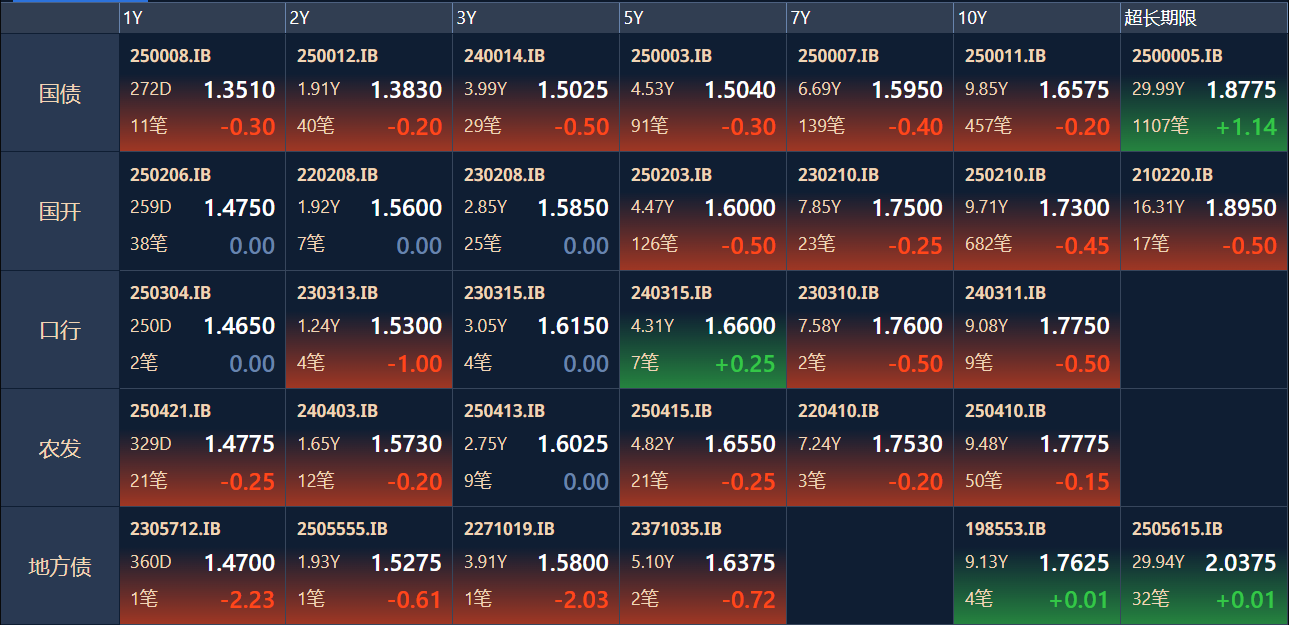Select the 1Y column header
Screen dimensions: 1289x625
[x=202, y=18]
